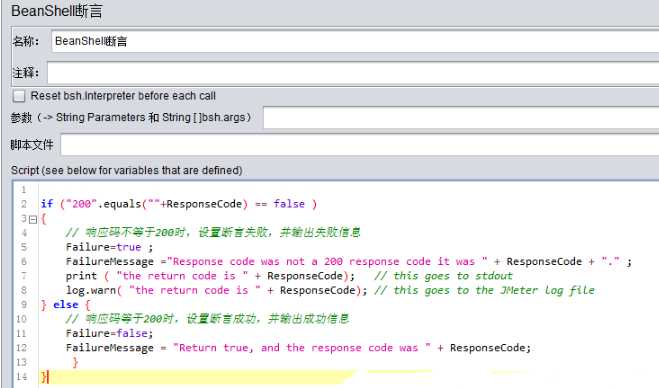
Task: Click the if "200".equals code line
Action: click(179, 204)
